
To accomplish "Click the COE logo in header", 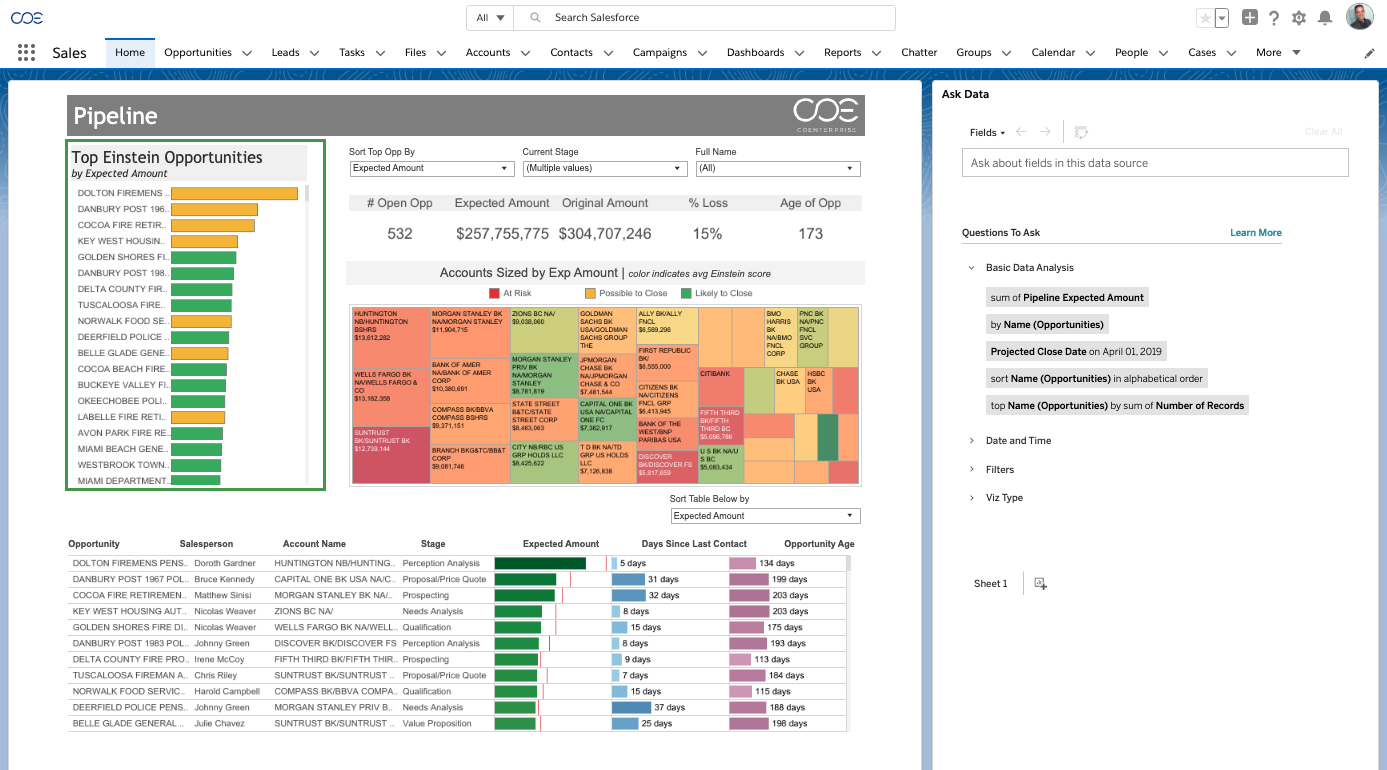I will (27, 18).
